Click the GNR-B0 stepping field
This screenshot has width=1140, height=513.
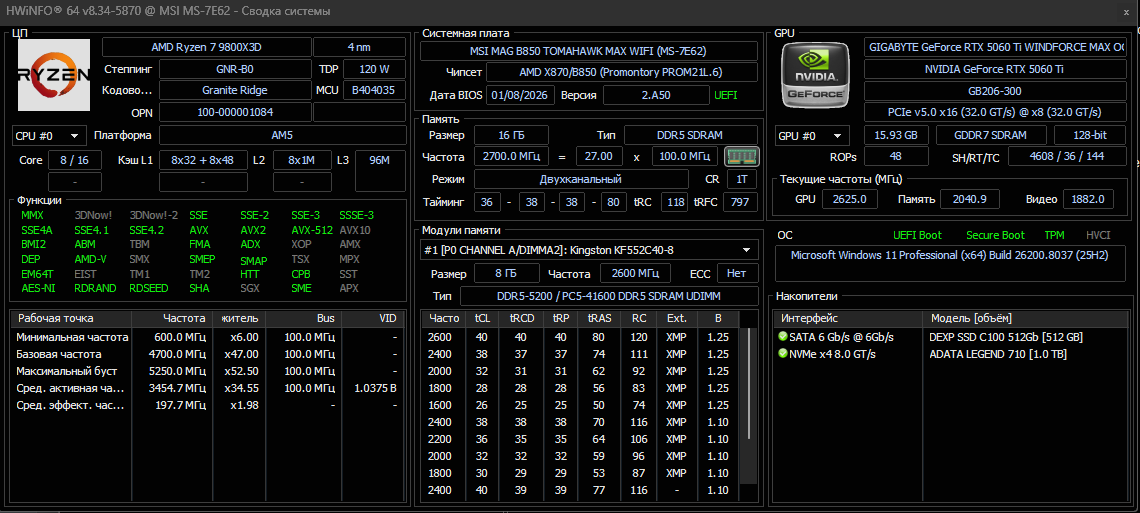coord(235,70)
